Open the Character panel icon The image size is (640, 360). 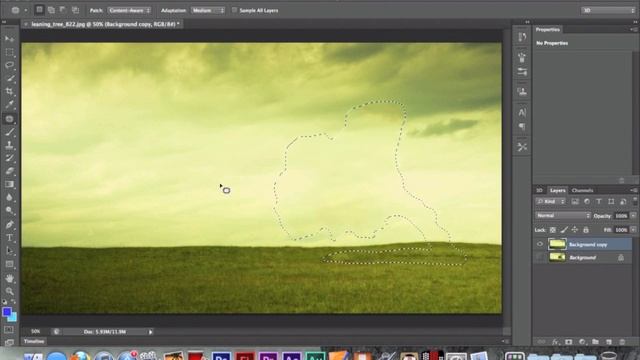pos(522,112)
